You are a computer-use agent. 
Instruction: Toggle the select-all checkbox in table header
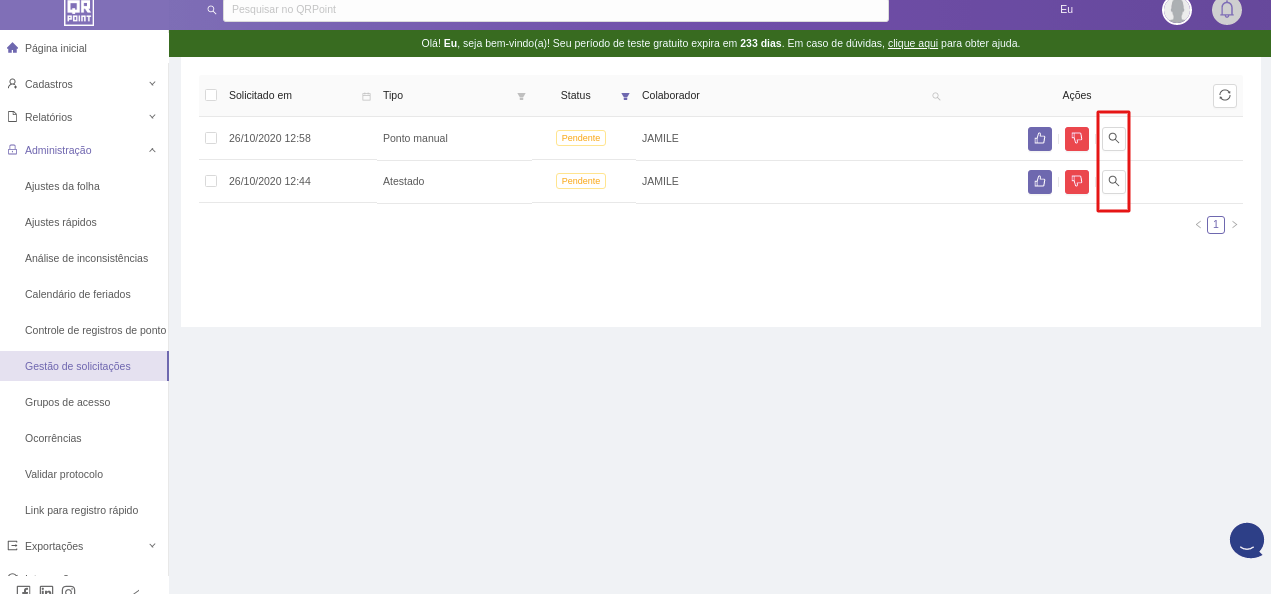coord(211,95)
